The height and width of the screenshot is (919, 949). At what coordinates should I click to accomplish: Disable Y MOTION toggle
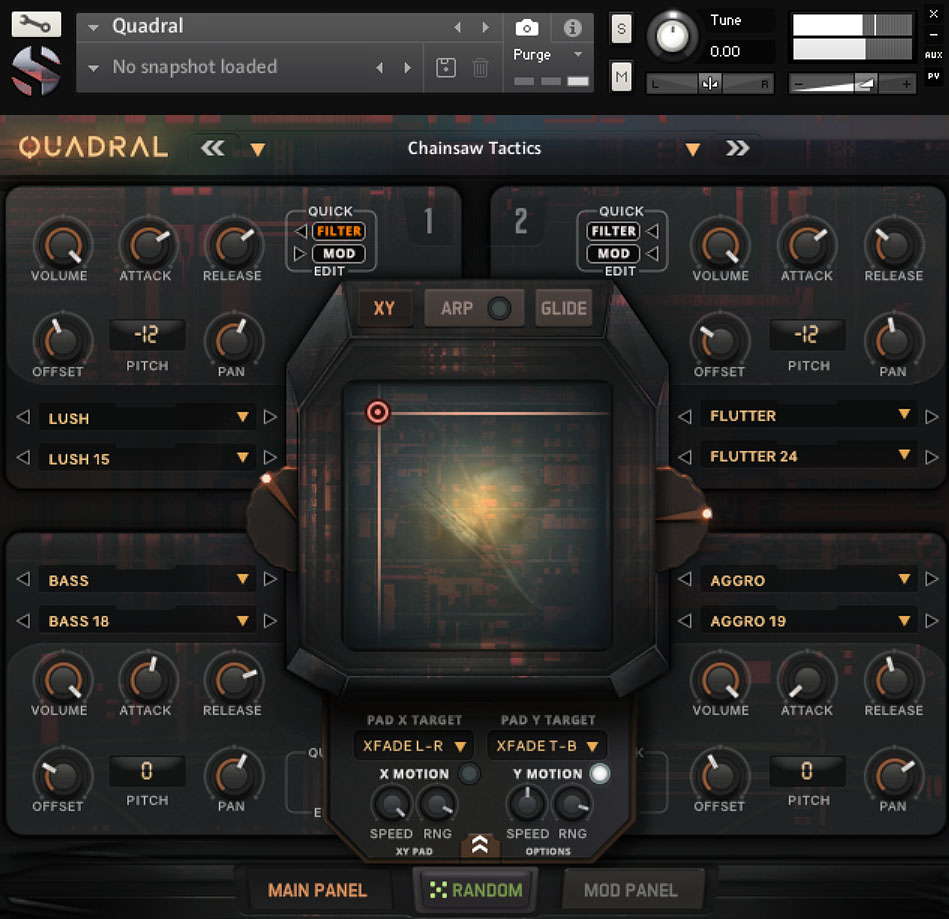[599, 774]
